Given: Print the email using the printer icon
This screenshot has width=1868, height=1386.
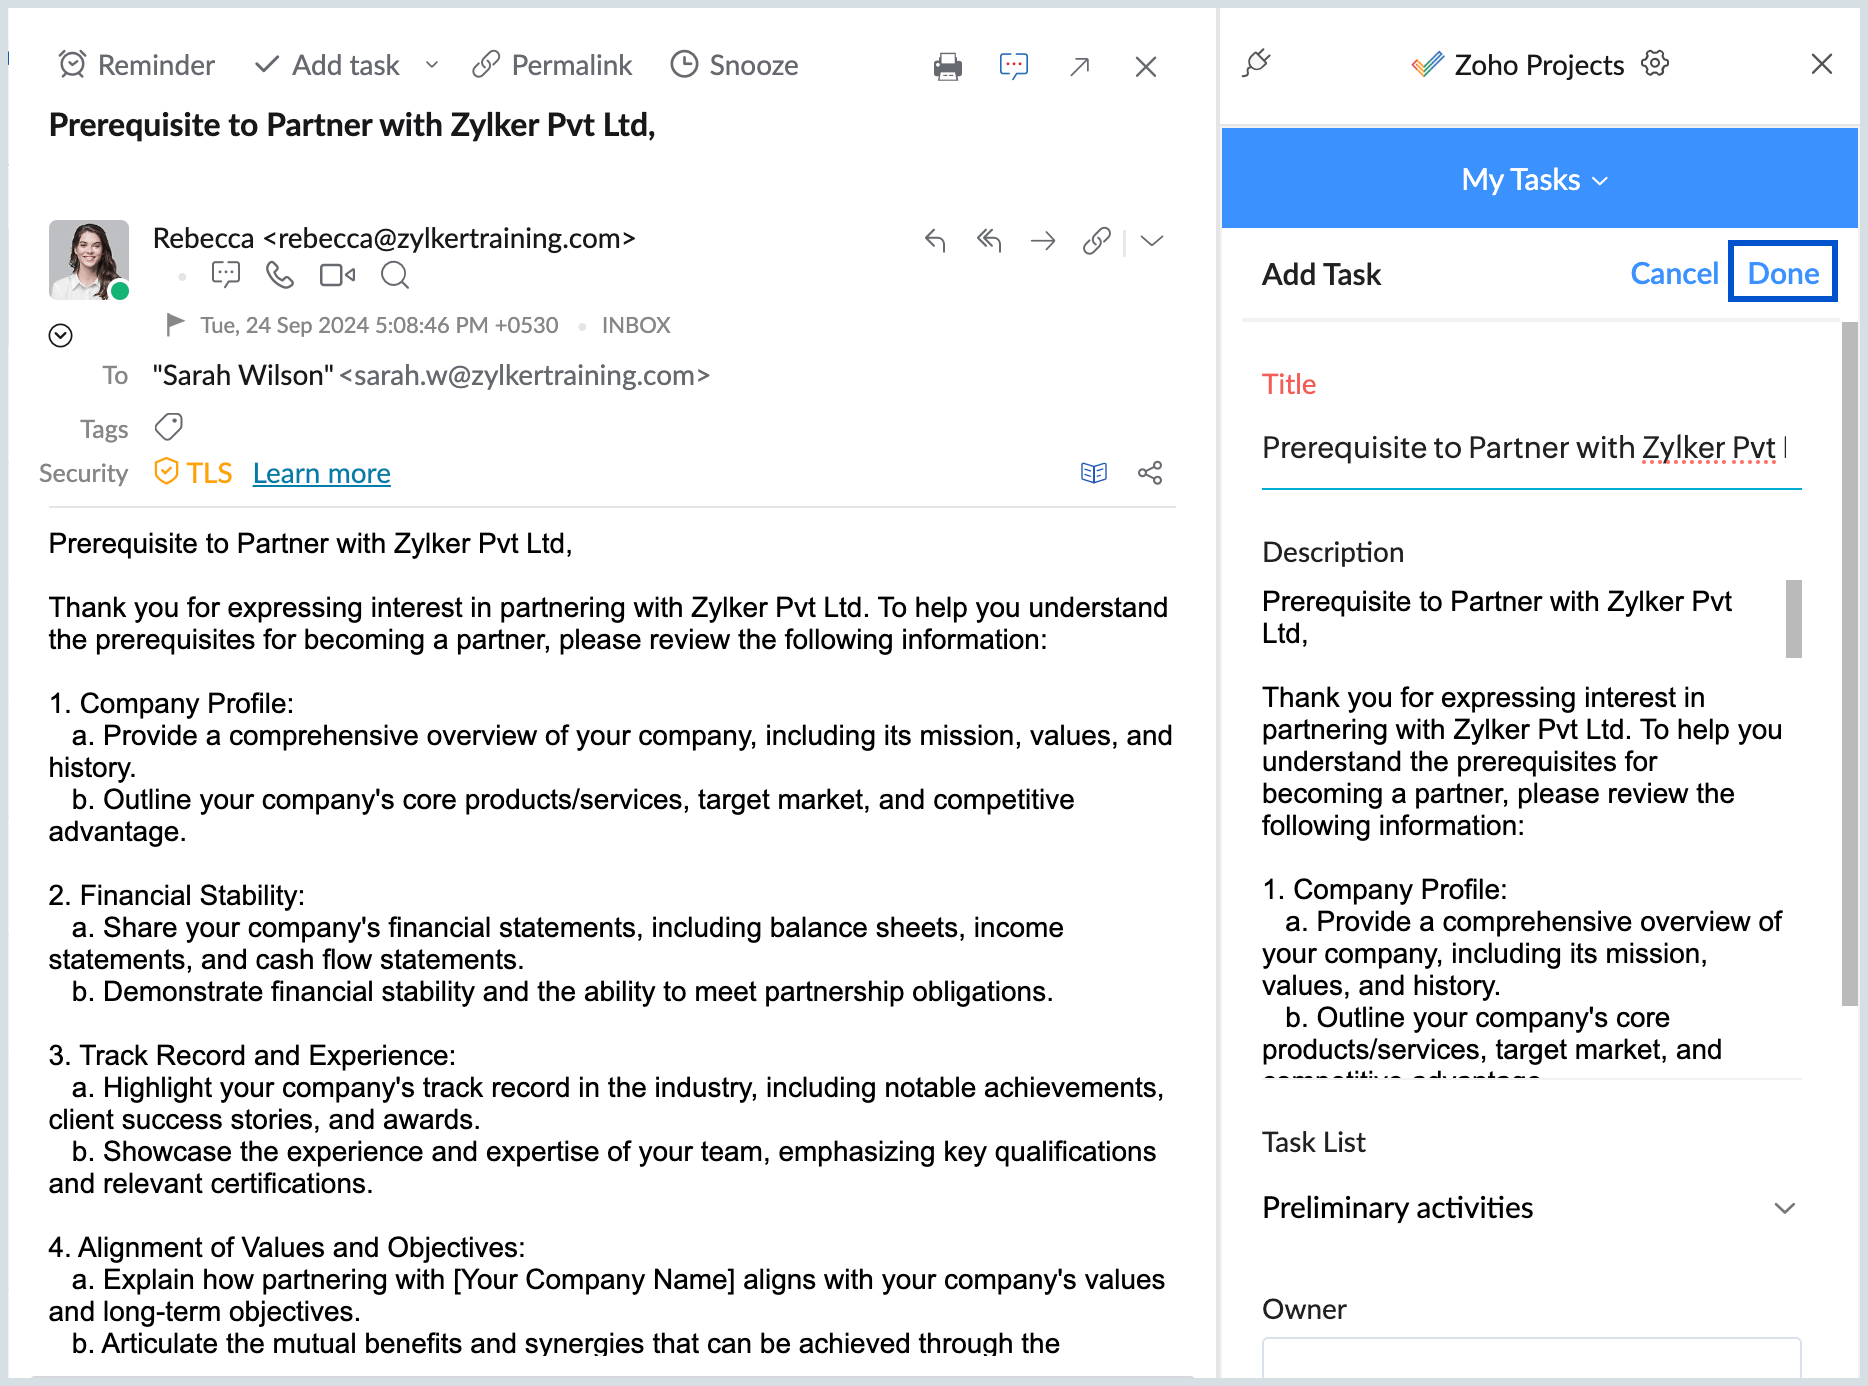Looking at the screenshot, I should pos(947,67).
